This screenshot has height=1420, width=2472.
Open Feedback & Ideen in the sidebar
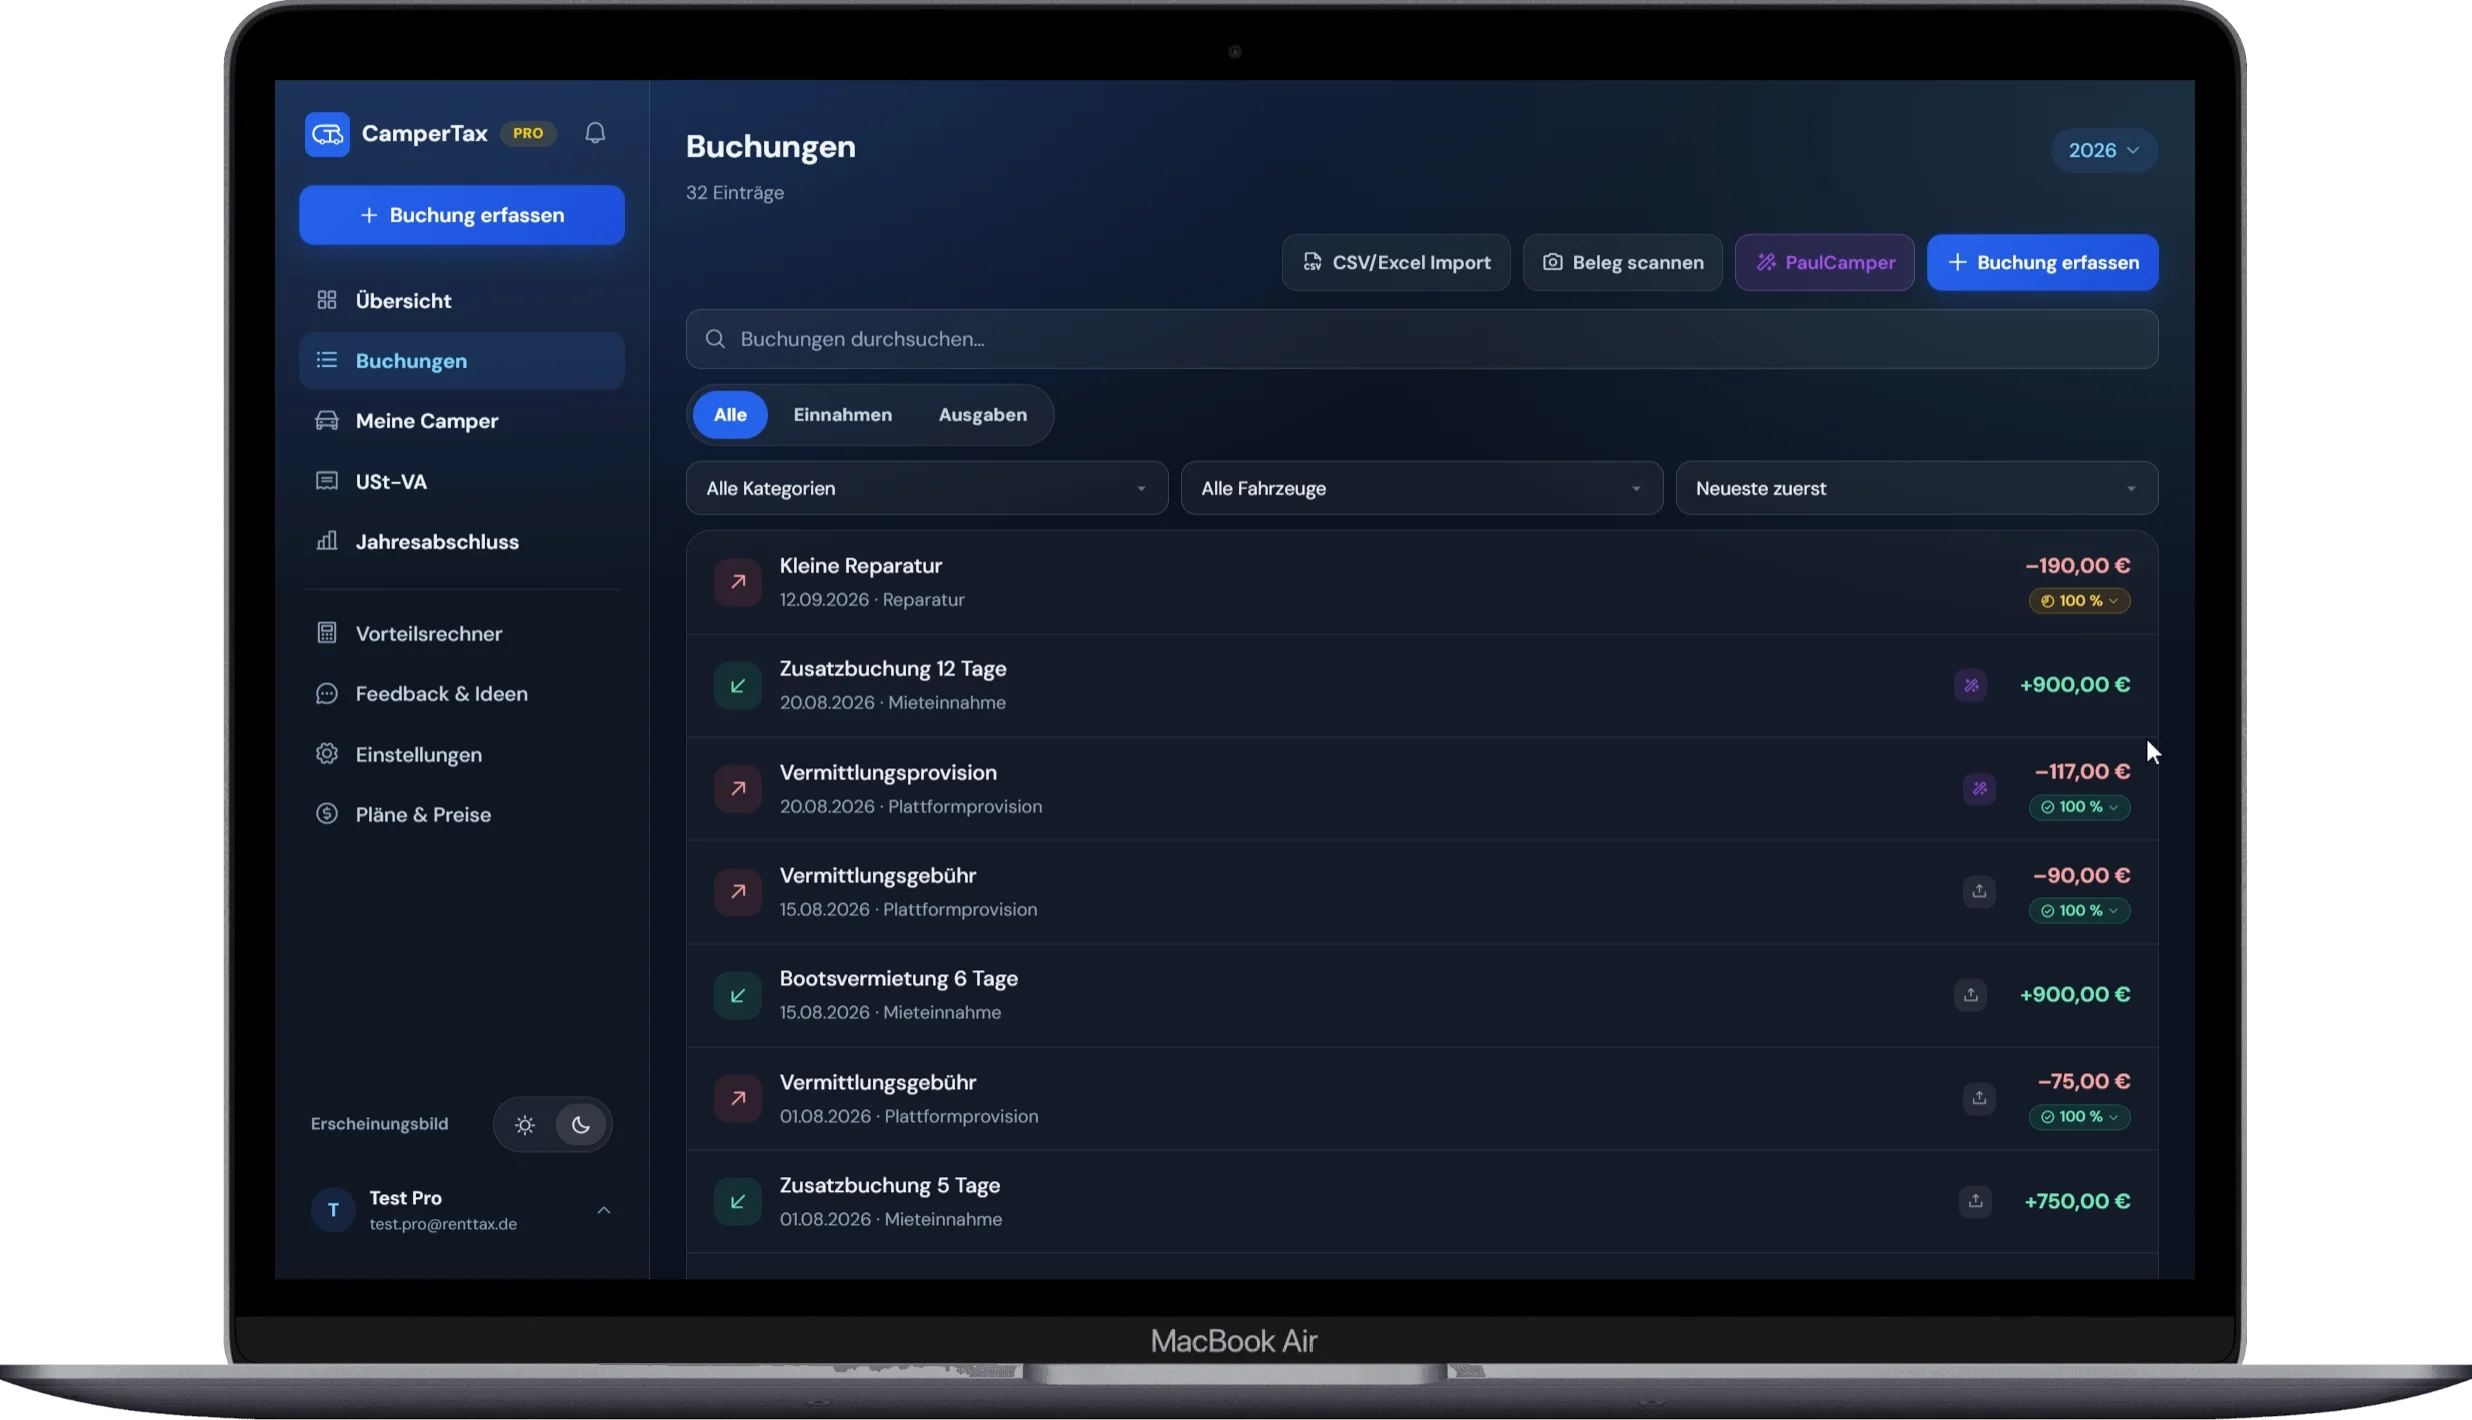[x=461, y=694]
